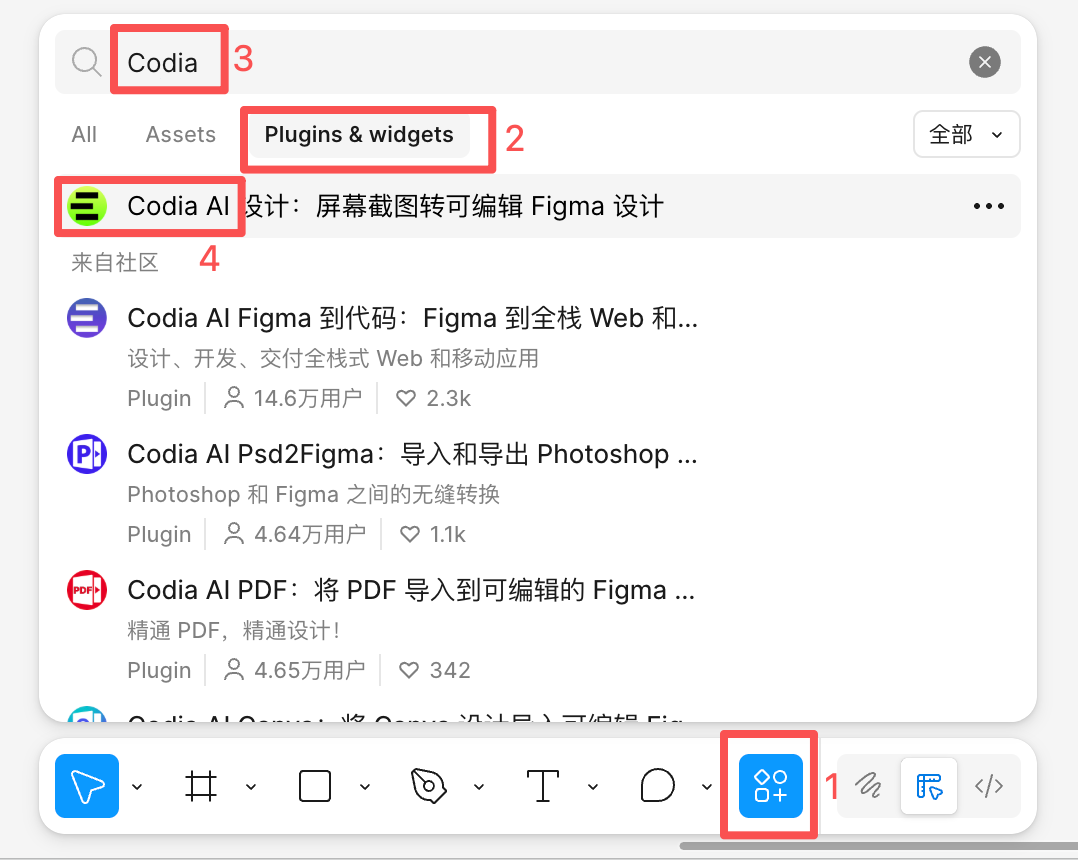The width and height of the screenshot is (1078, 860).
Task: Expand Comment tool options chevron
Action: coord(707,786)
